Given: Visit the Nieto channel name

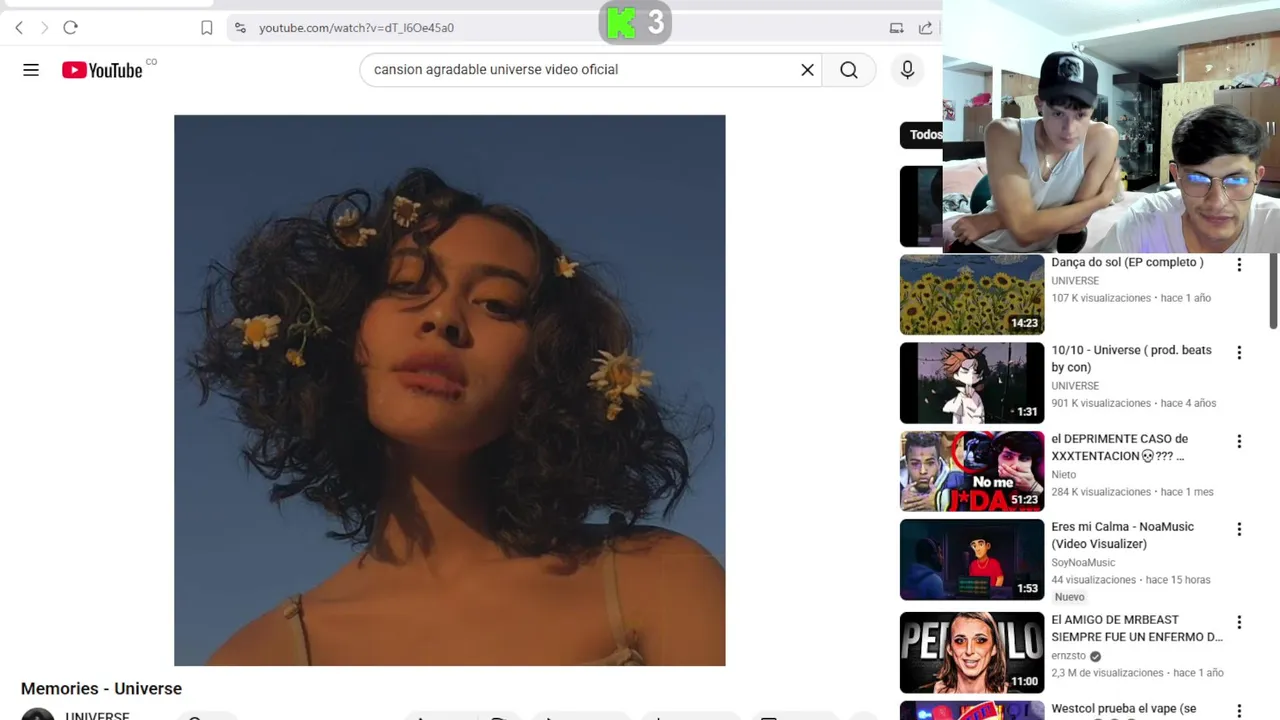Looking at the screenshot, I should (1063, 474).
